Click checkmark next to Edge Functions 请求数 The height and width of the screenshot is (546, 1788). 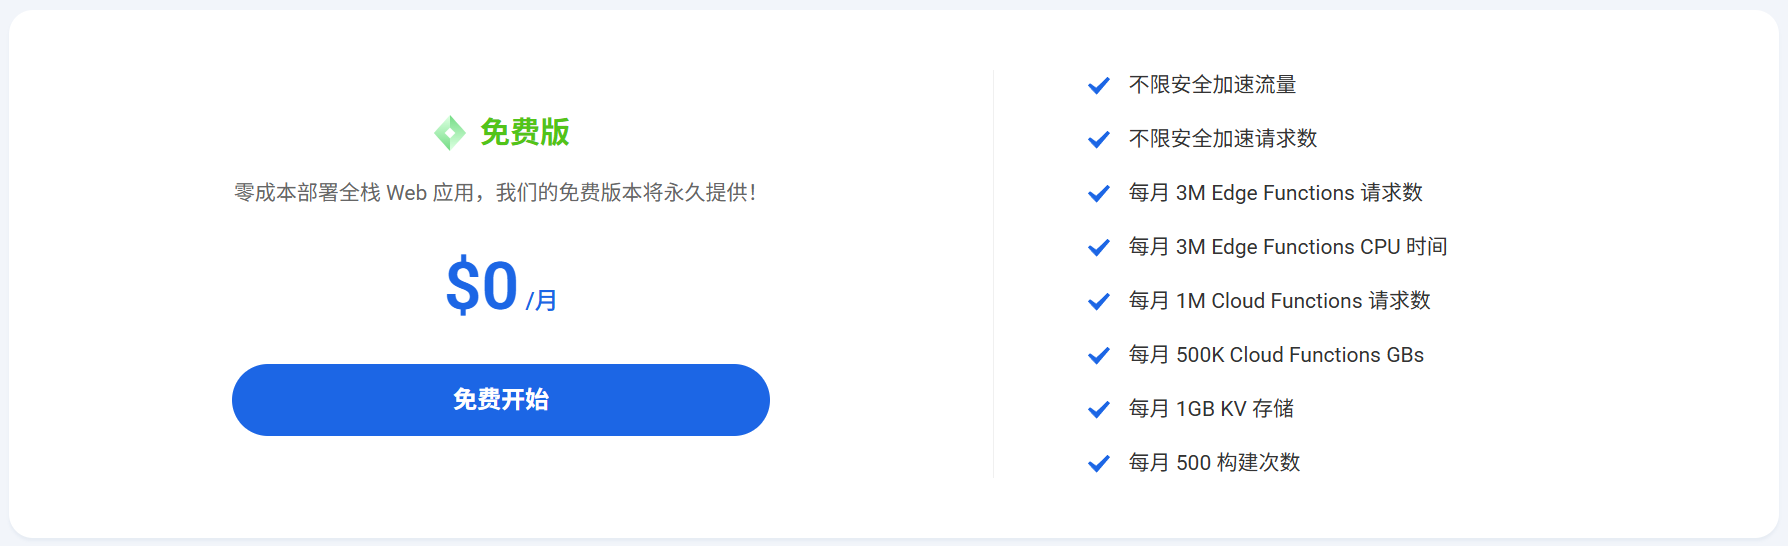click(x=1098, y=194)
